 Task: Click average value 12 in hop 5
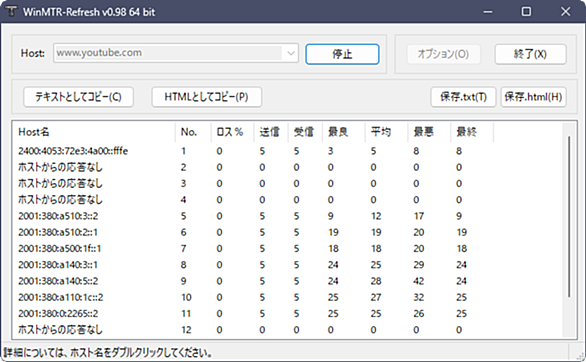(376, 216)
